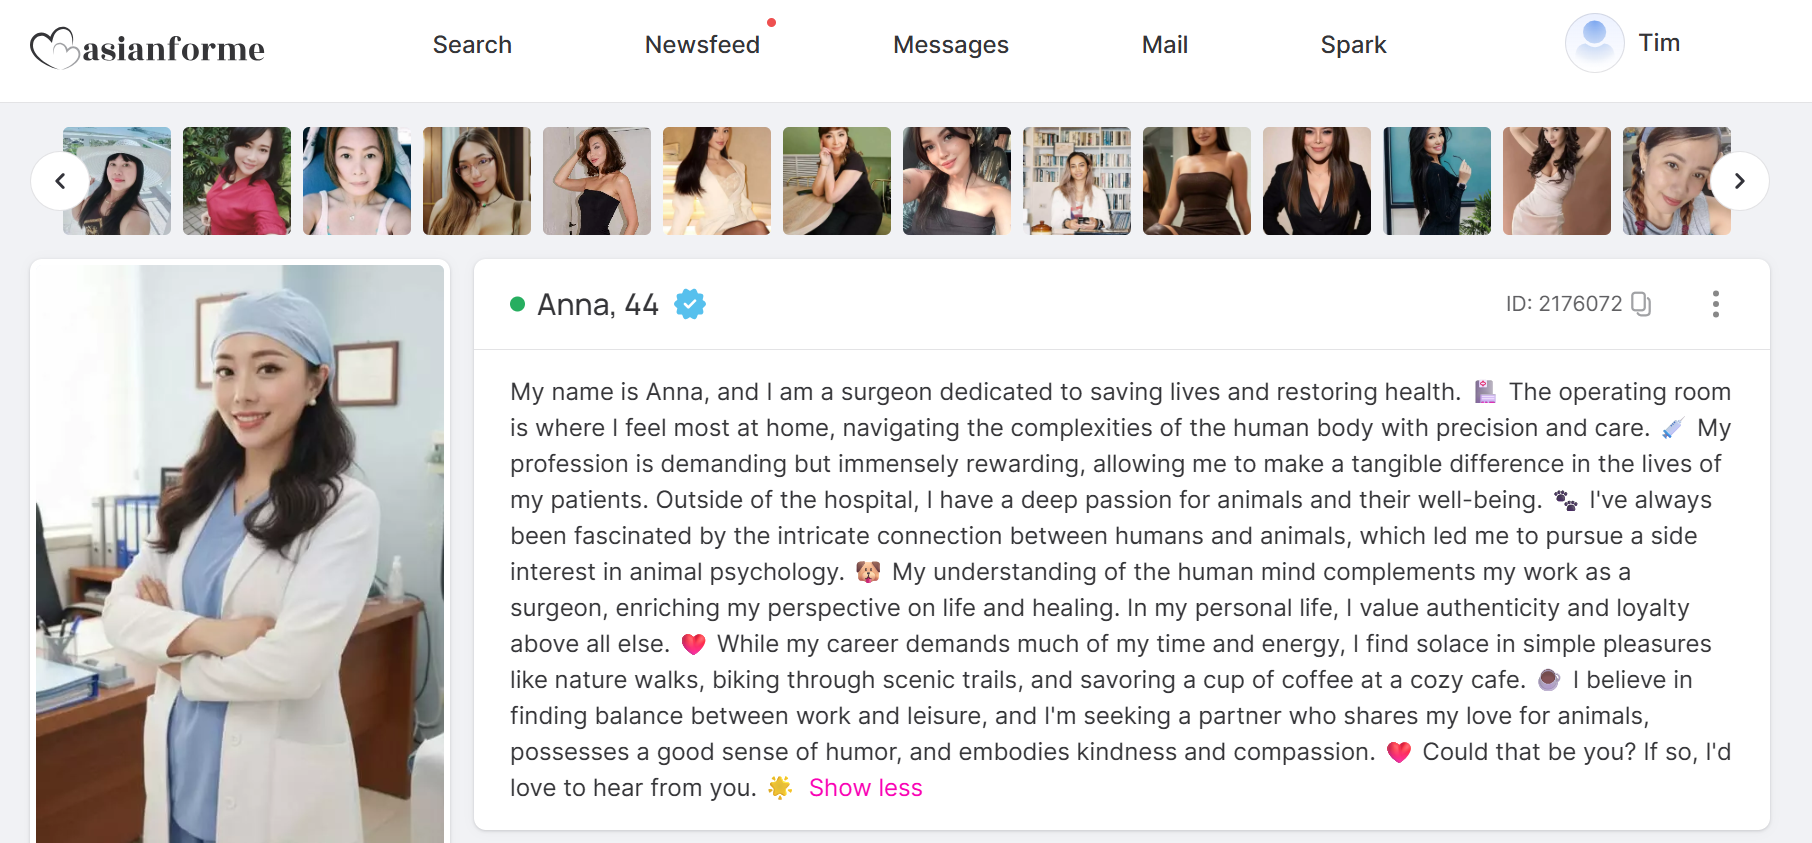Open the bookshelf background profile thumbnail
The width and height of the screenshot is (1812, 843).
tap(1077, 181)
